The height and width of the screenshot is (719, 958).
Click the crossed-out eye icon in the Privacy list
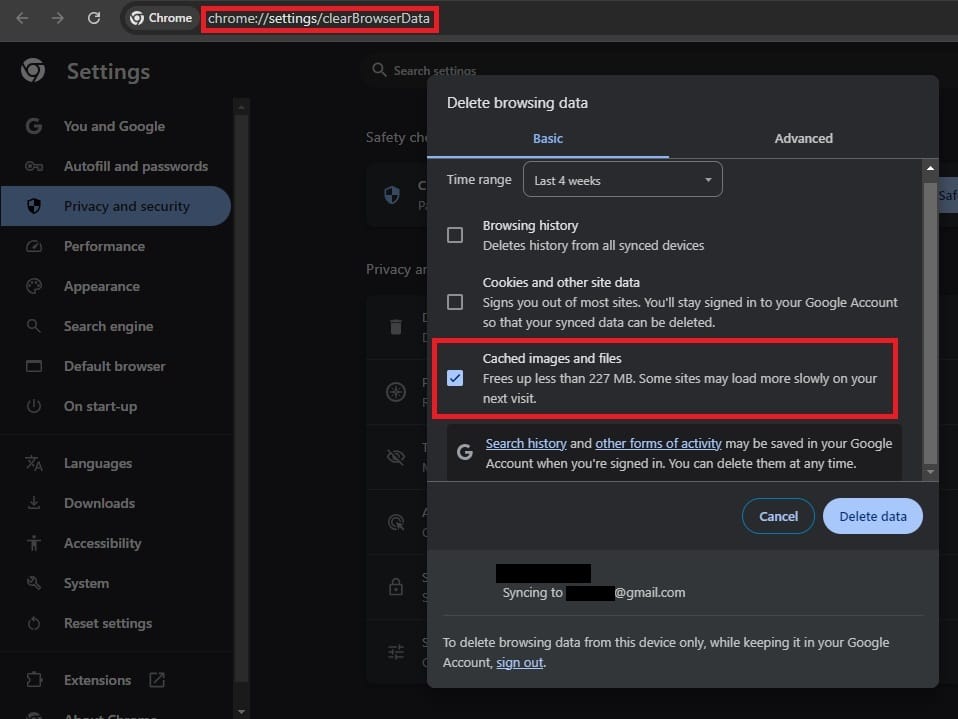tap(396, 456)
